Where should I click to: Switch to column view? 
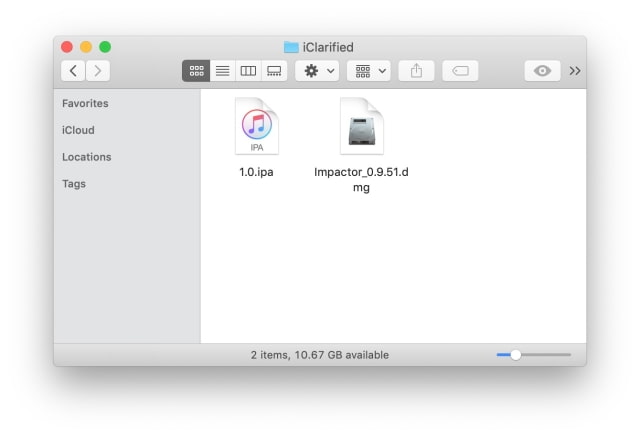[248, 71]
